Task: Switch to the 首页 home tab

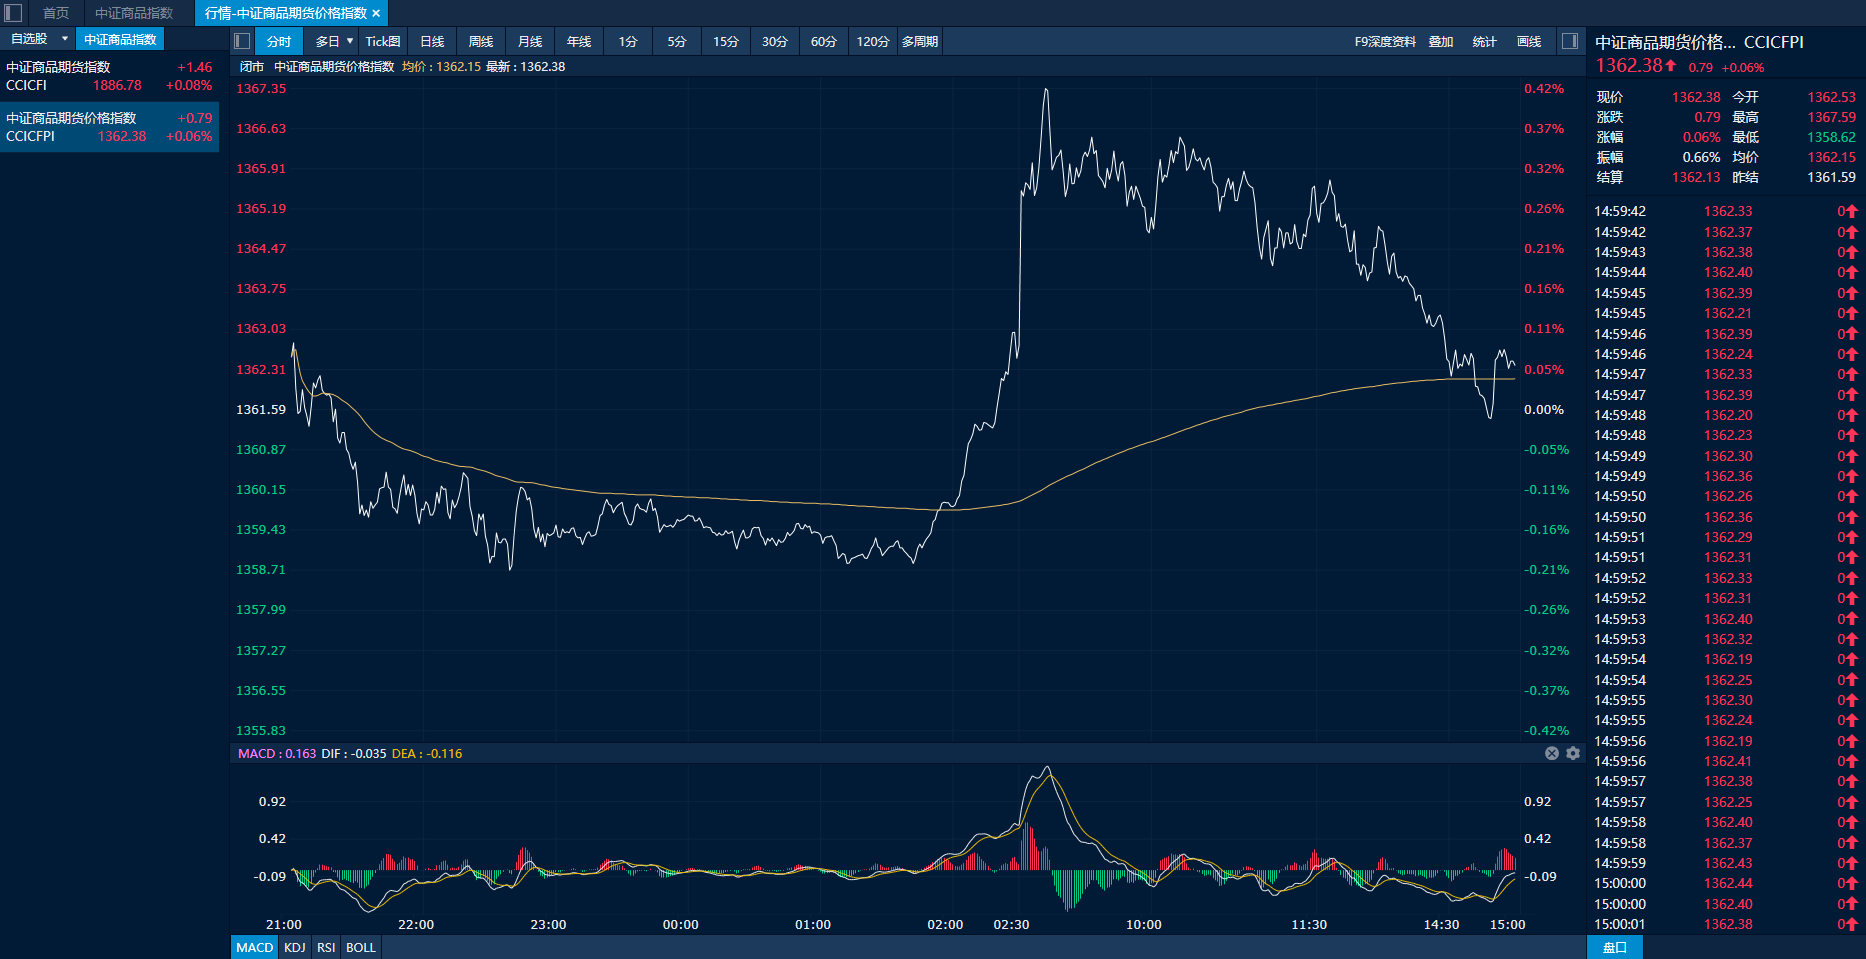Action: pos(56,13)
